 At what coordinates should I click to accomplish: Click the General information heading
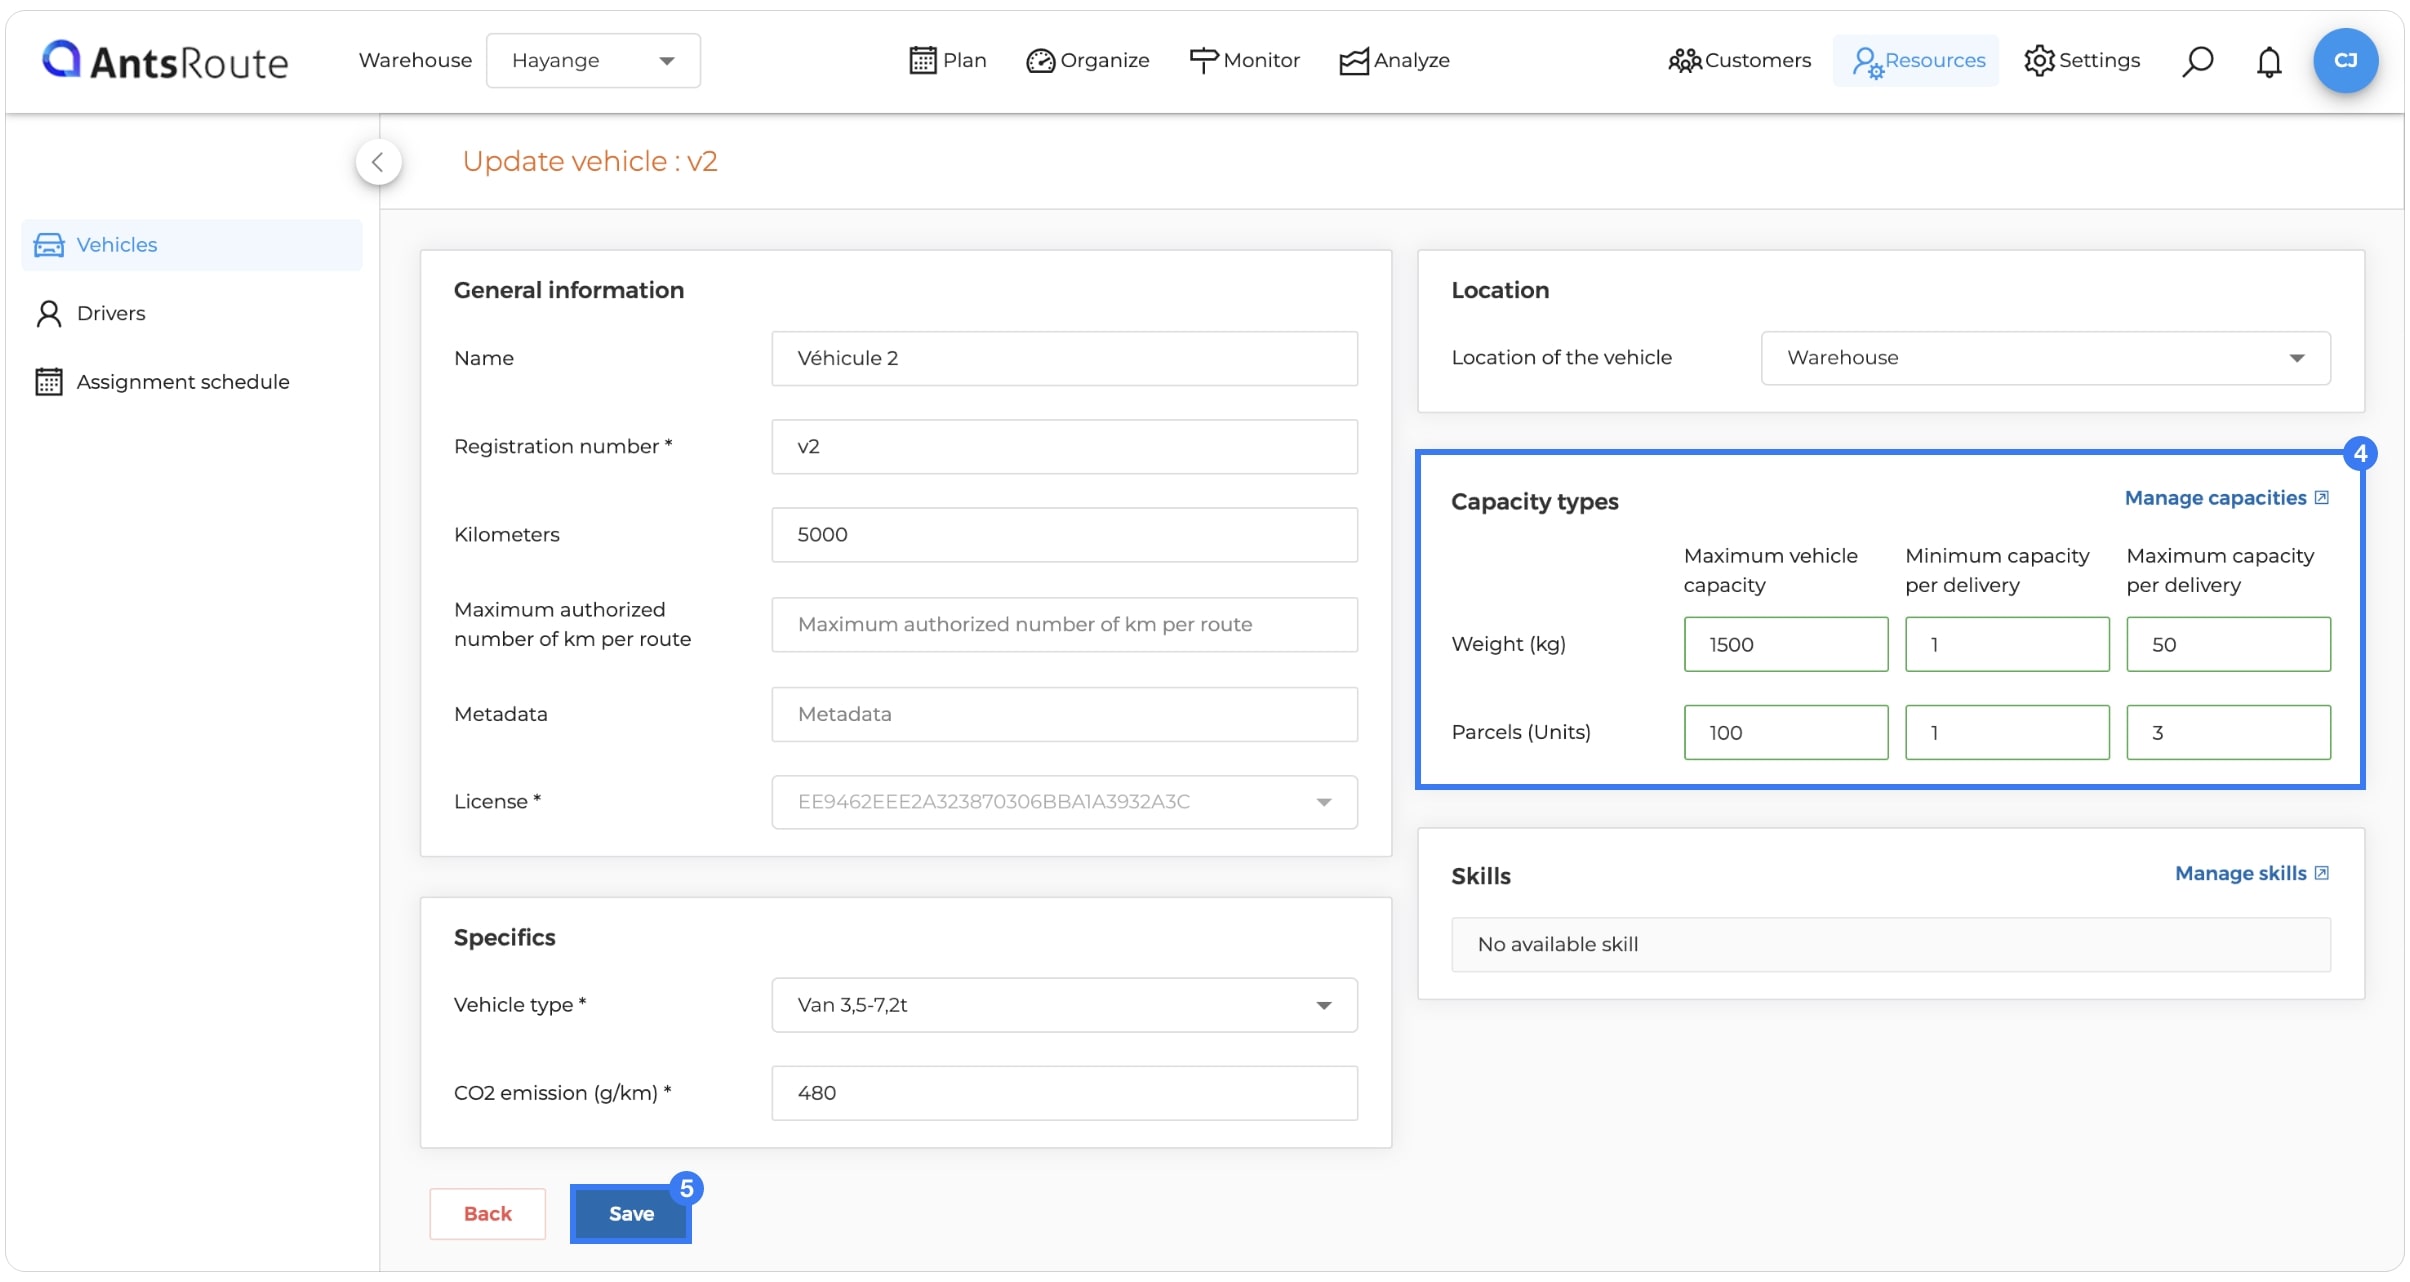pyautogui.click(x=568, y=290)
